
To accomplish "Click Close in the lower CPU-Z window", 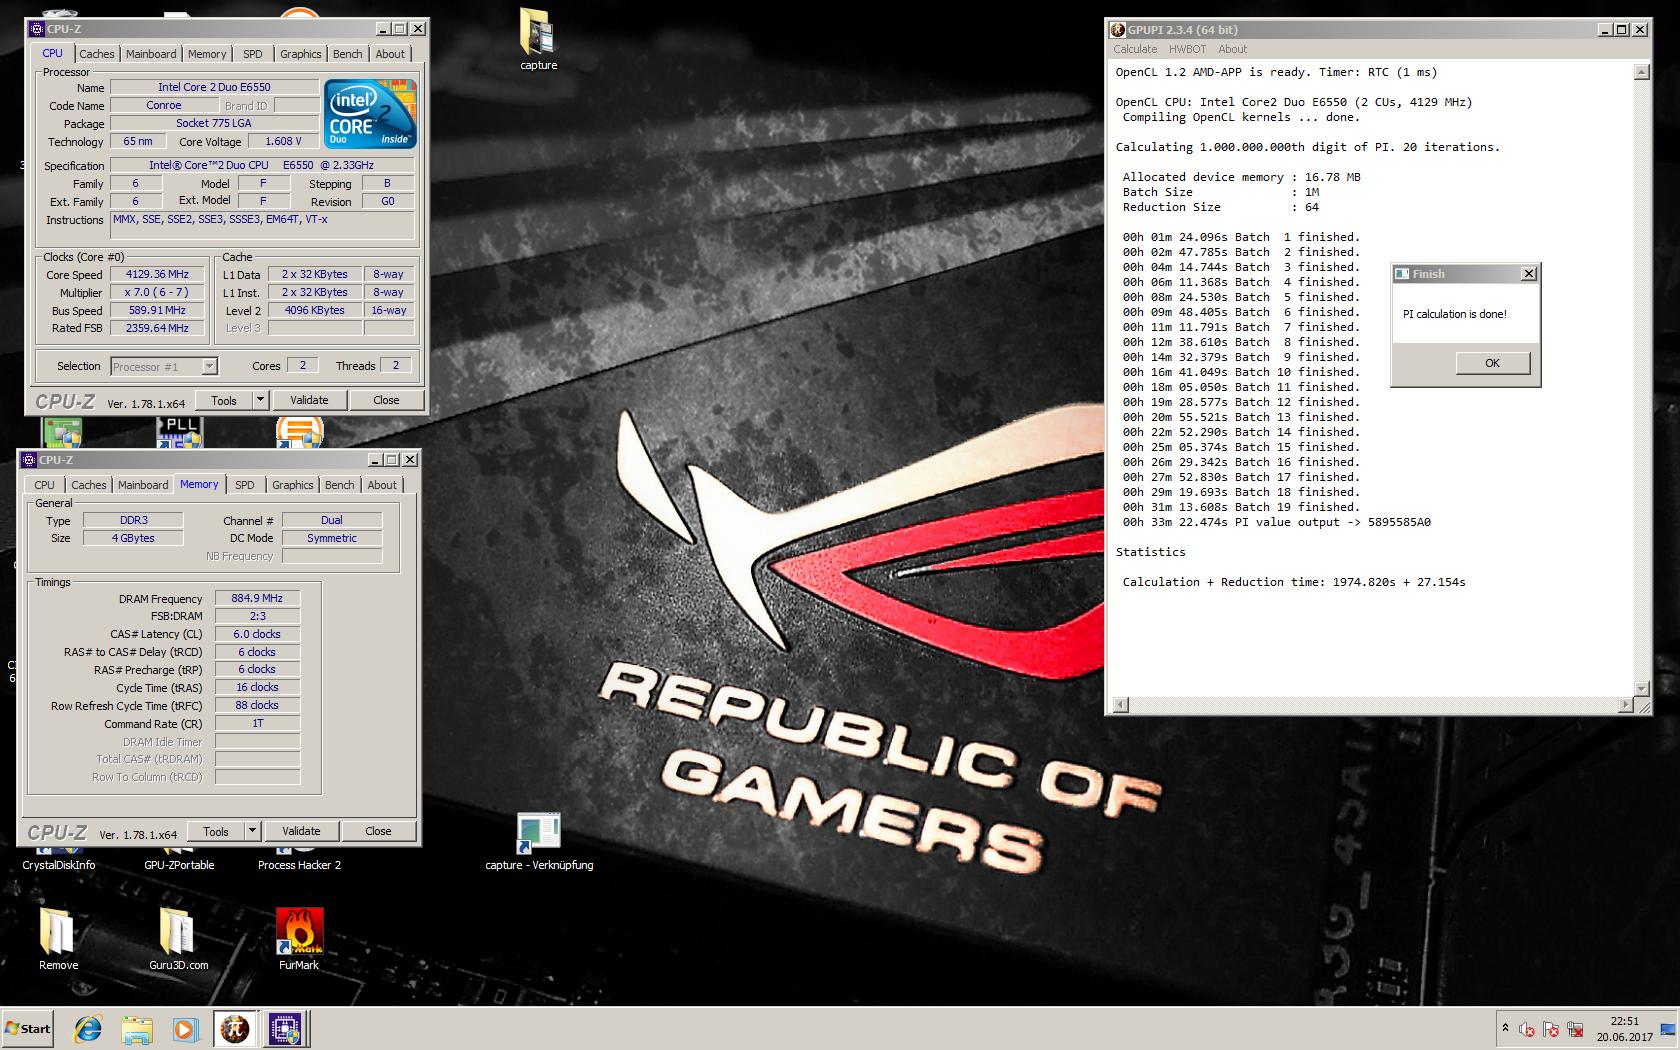I will click(378, 831).
